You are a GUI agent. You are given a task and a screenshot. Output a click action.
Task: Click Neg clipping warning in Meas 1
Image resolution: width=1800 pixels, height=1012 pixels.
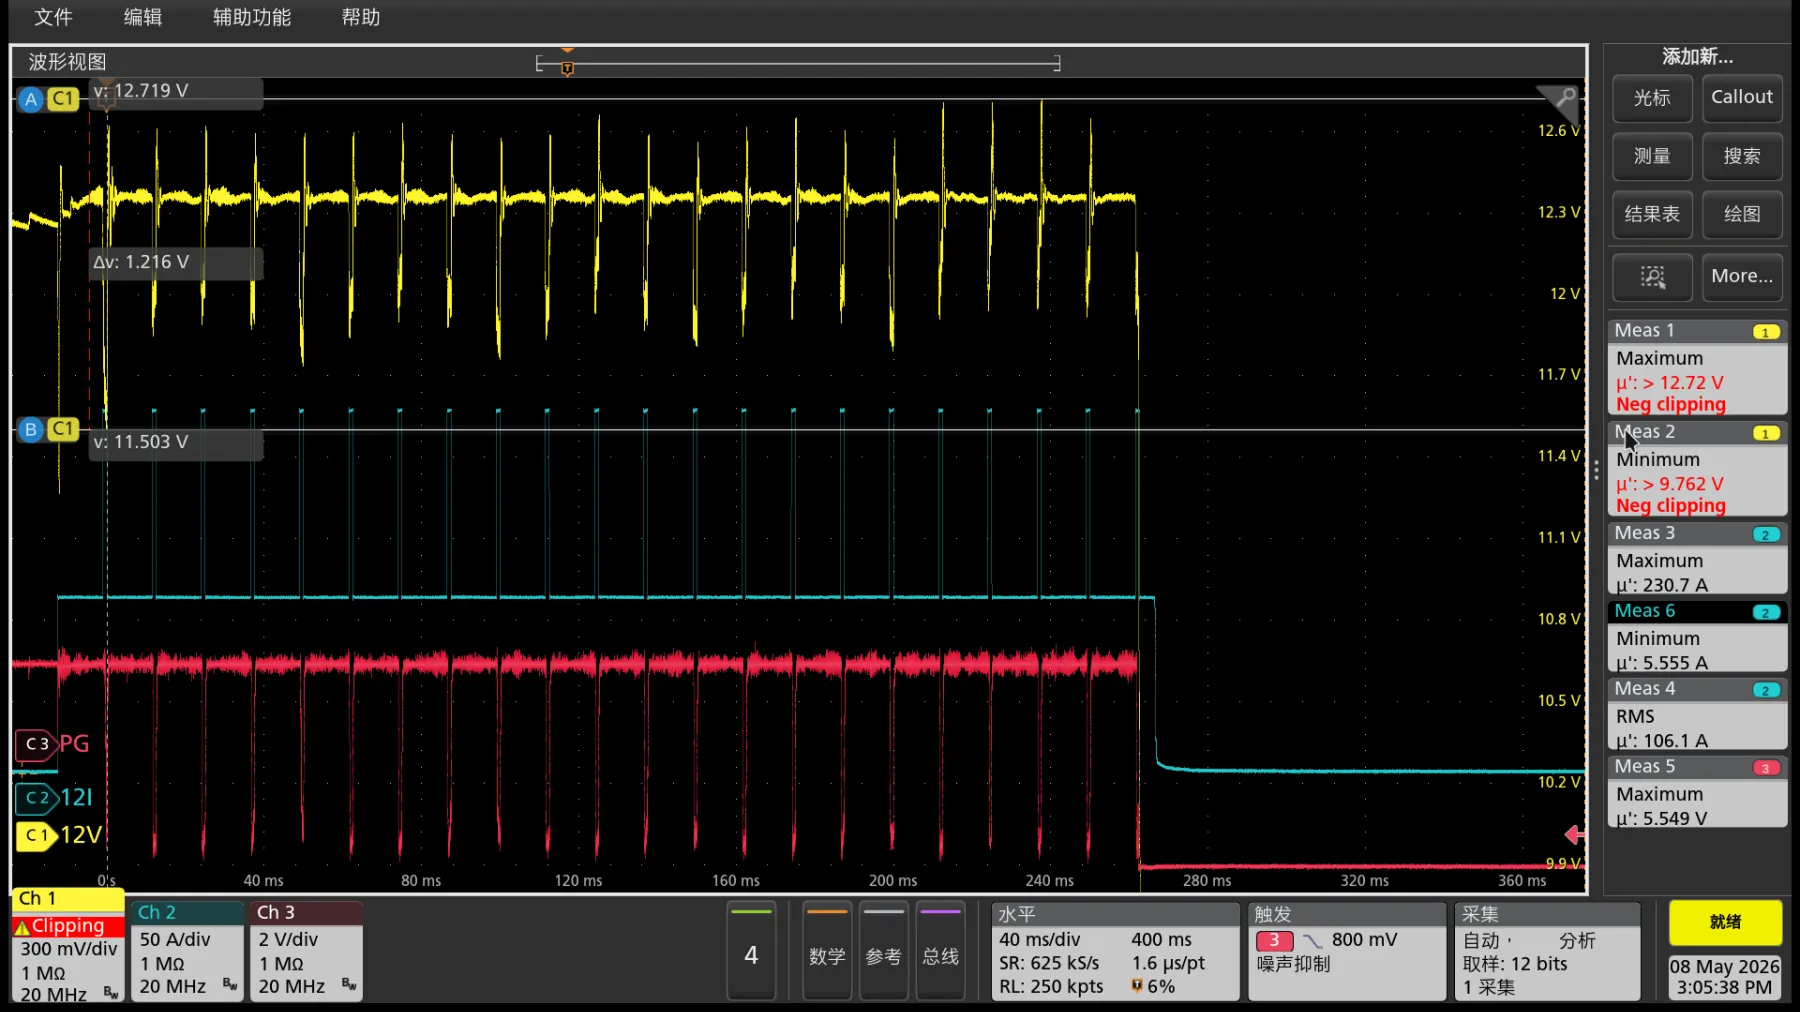click(x=1670, y=405)
